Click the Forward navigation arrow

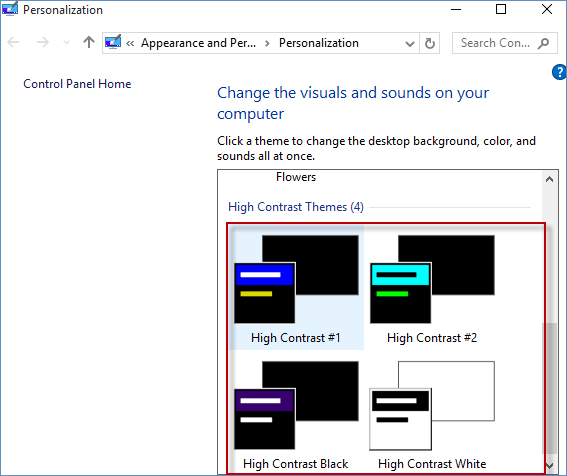click(43, 43)
